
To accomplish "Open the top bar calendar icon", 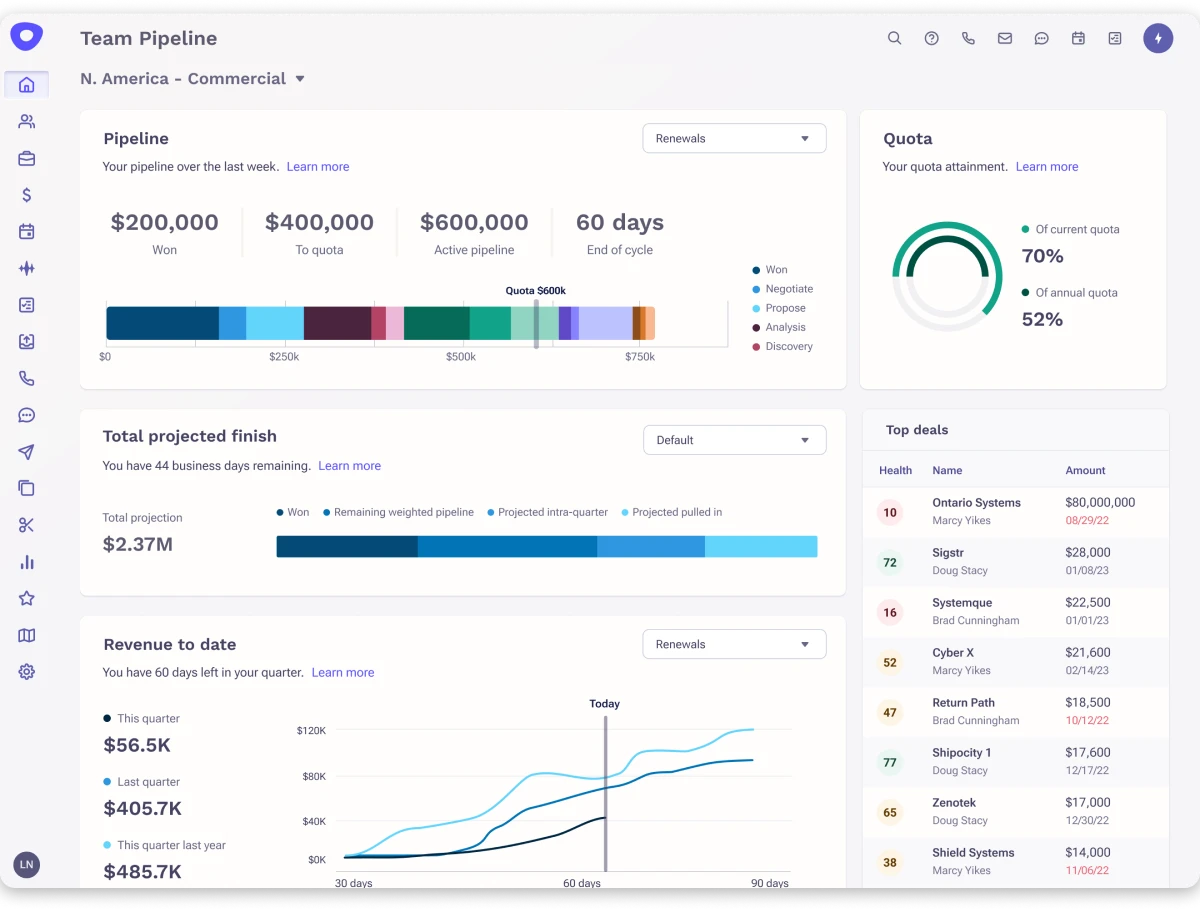I will (1078, 38).
